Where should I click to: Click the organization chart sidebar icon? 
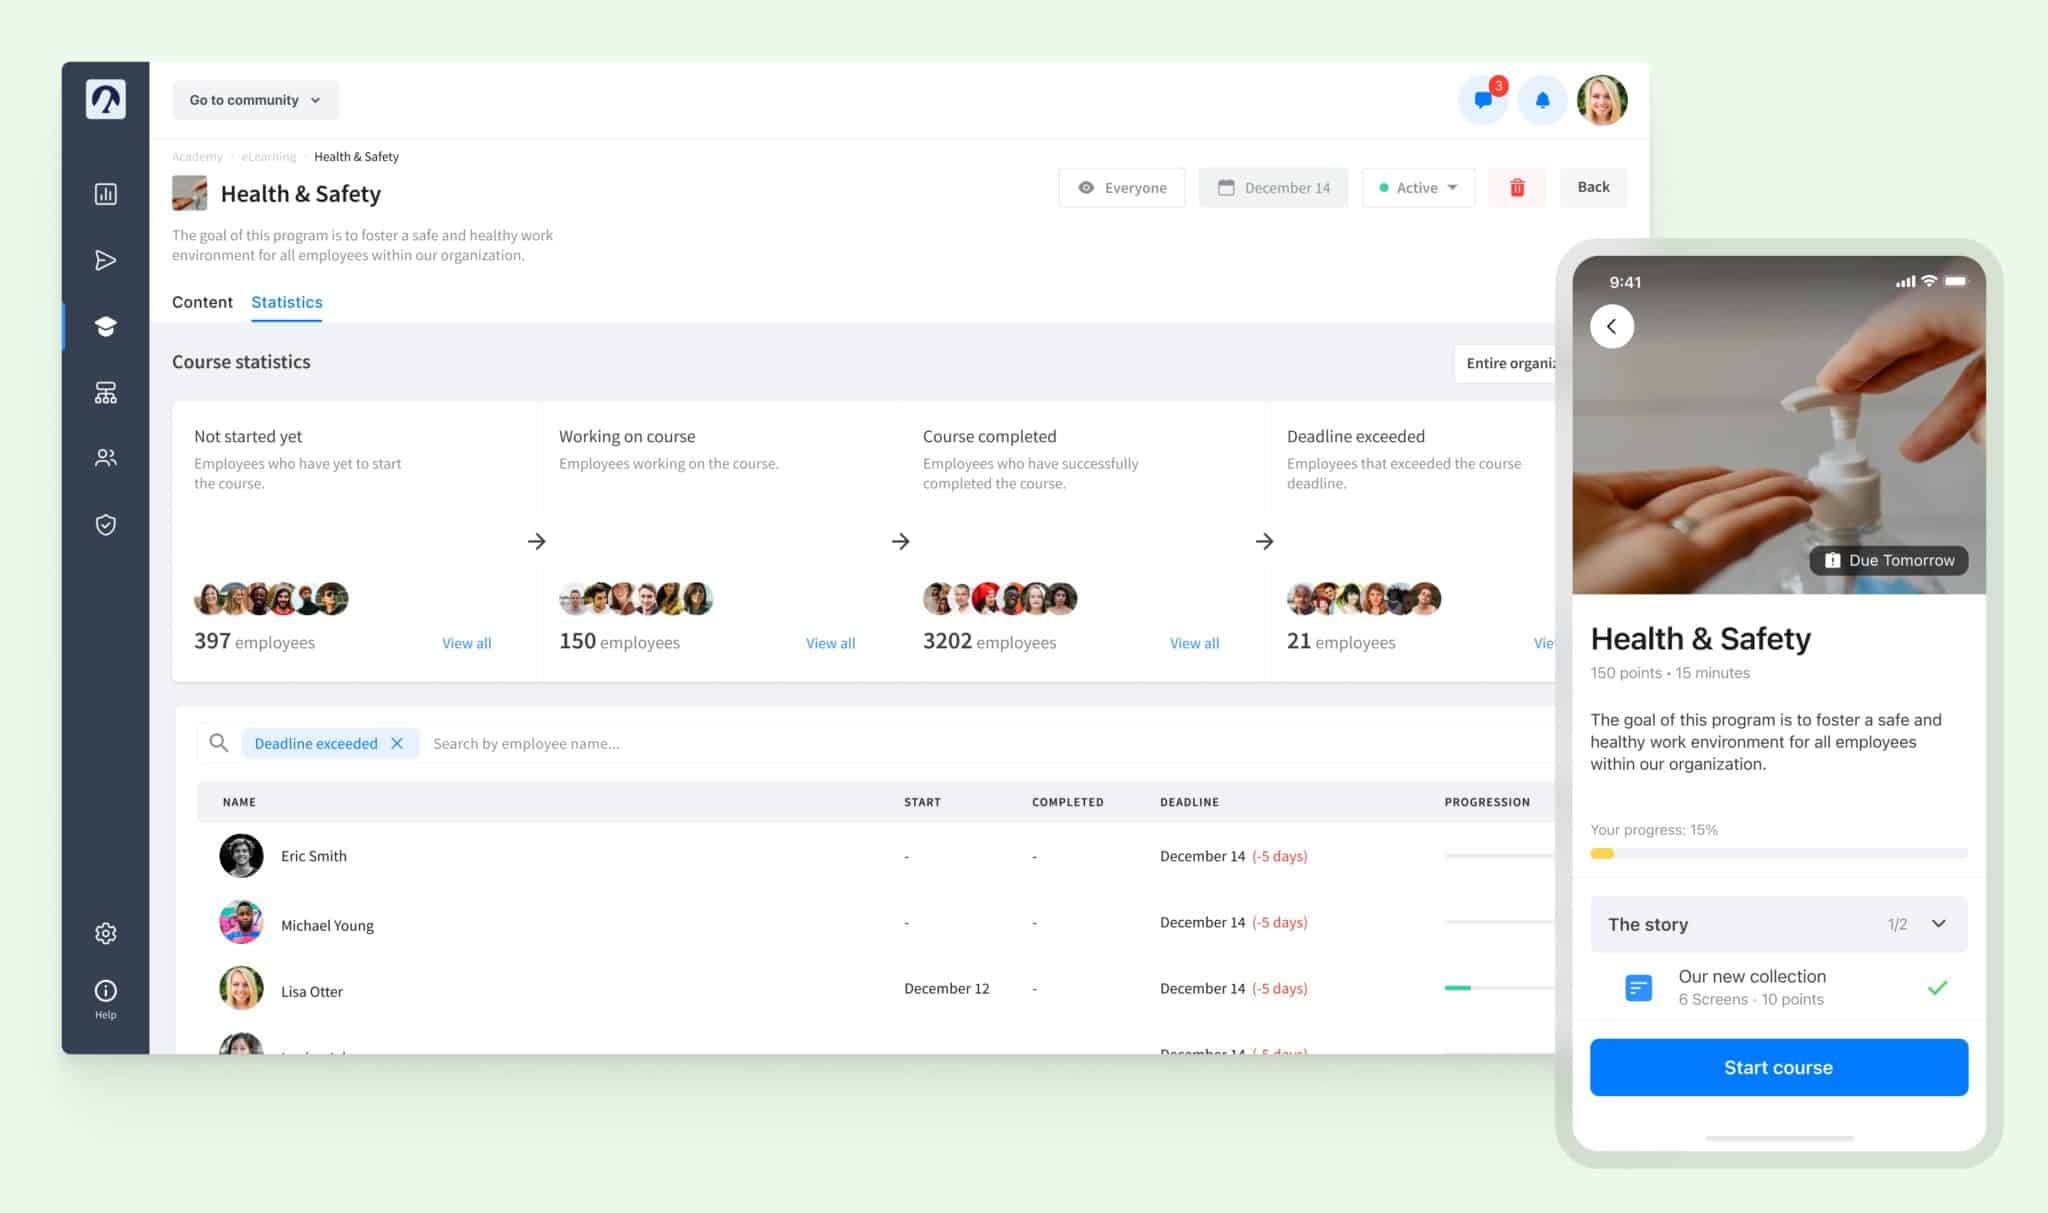105,392
